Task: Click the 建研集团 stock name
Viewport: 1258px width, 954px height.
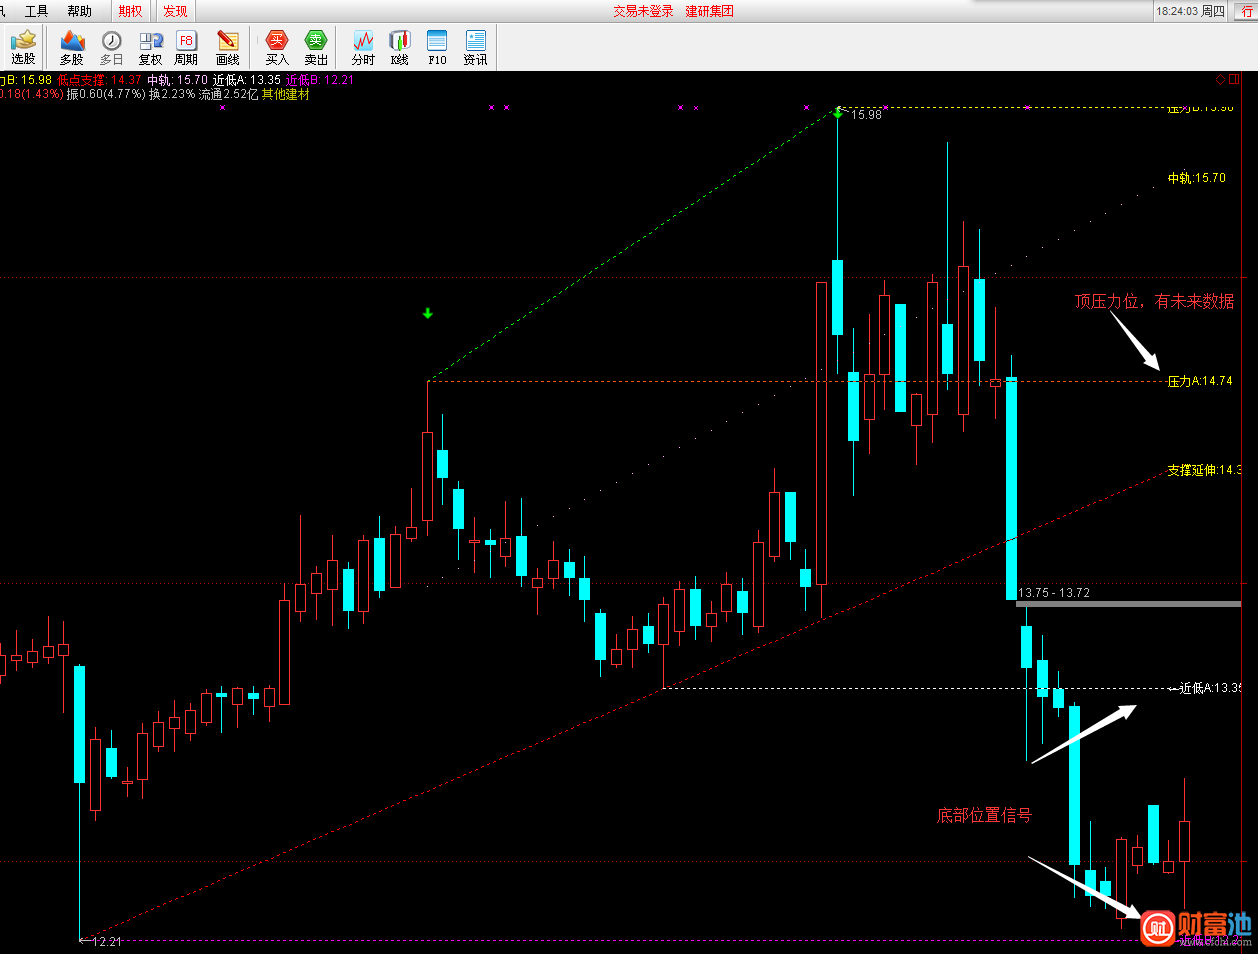Action: pyautogui.click(x=709, y=11)
